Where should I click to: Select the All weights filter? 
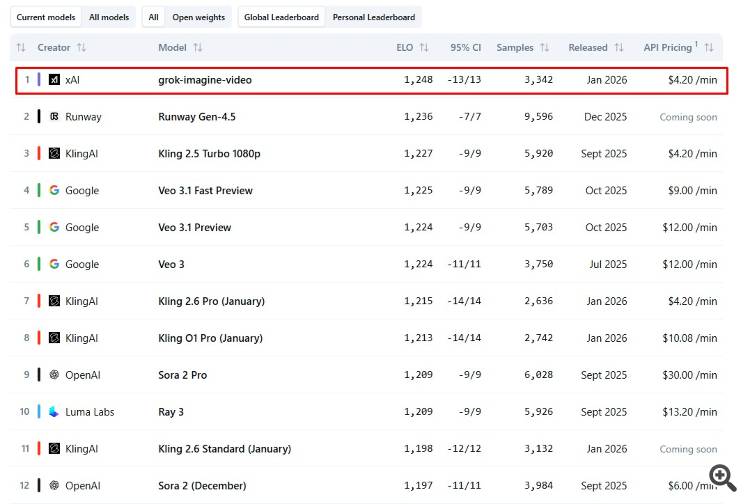tap(154, 17)
